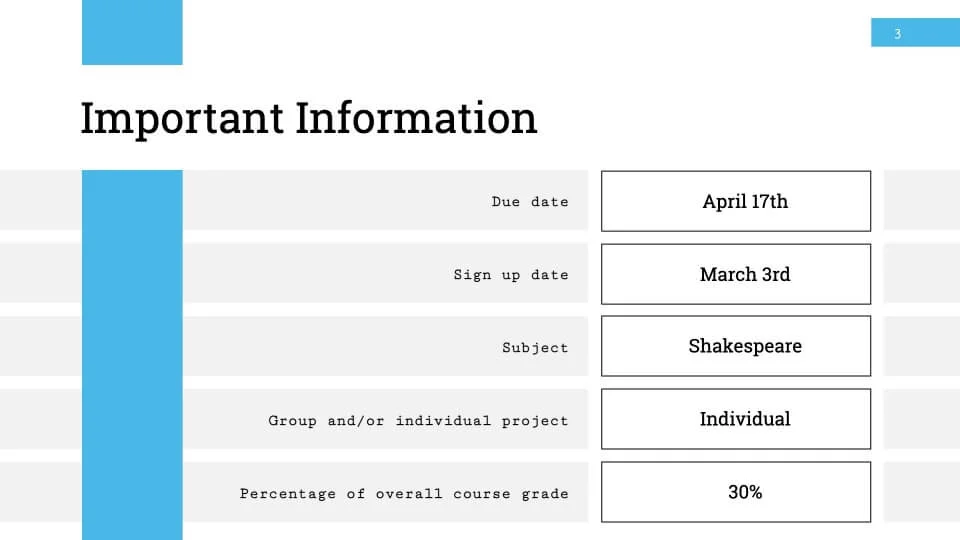Image resolution: width=960 pixels, height=540 pixels.
Task: Click the slide number 3 badge
Action: 915,32
